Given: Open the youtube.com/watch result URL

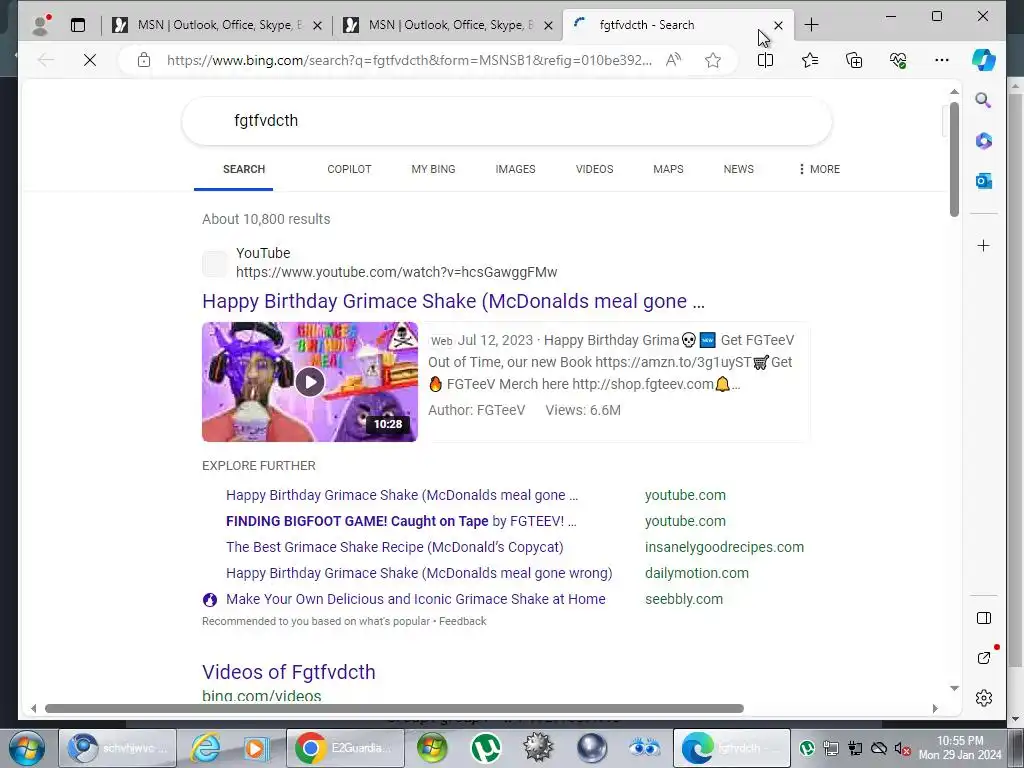Looking at the screenshot, I should click(x=396, y=272).
